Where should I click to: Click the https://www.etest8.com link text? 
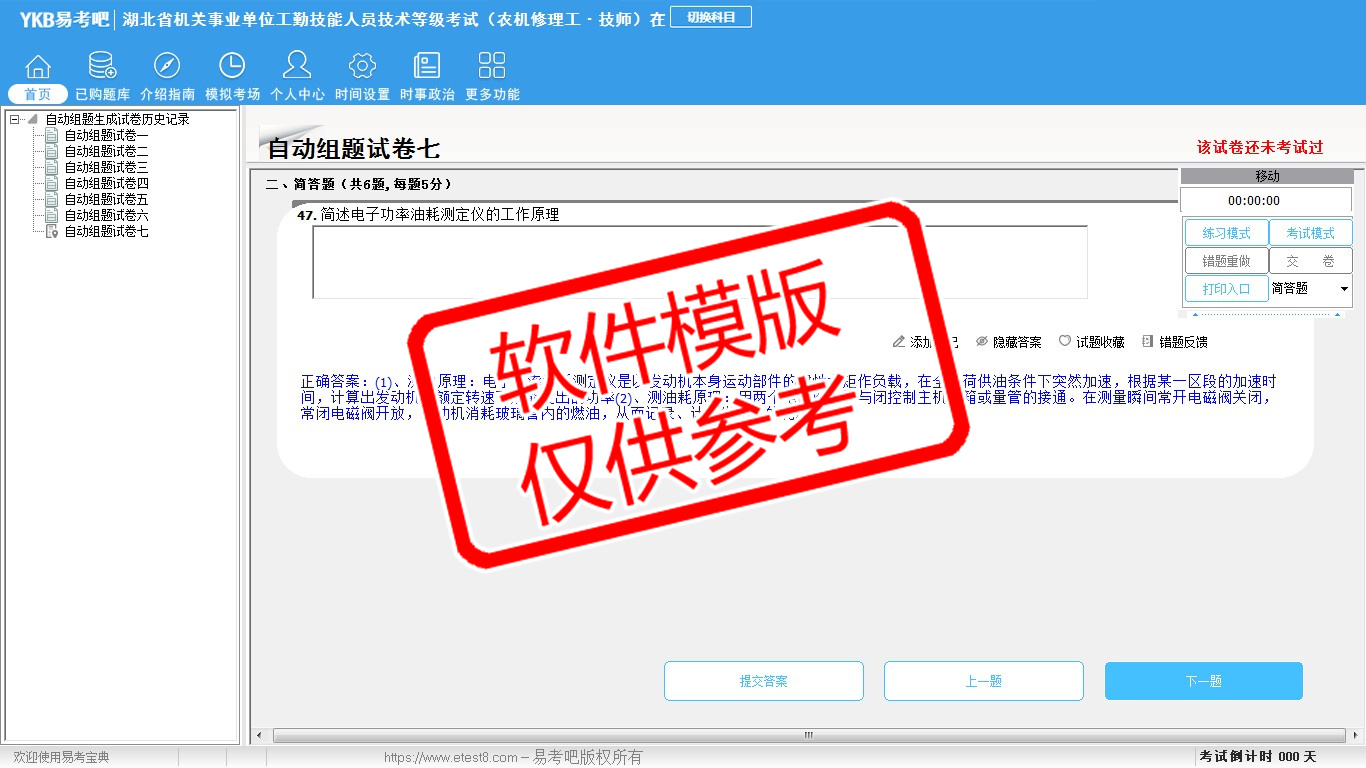451,758
